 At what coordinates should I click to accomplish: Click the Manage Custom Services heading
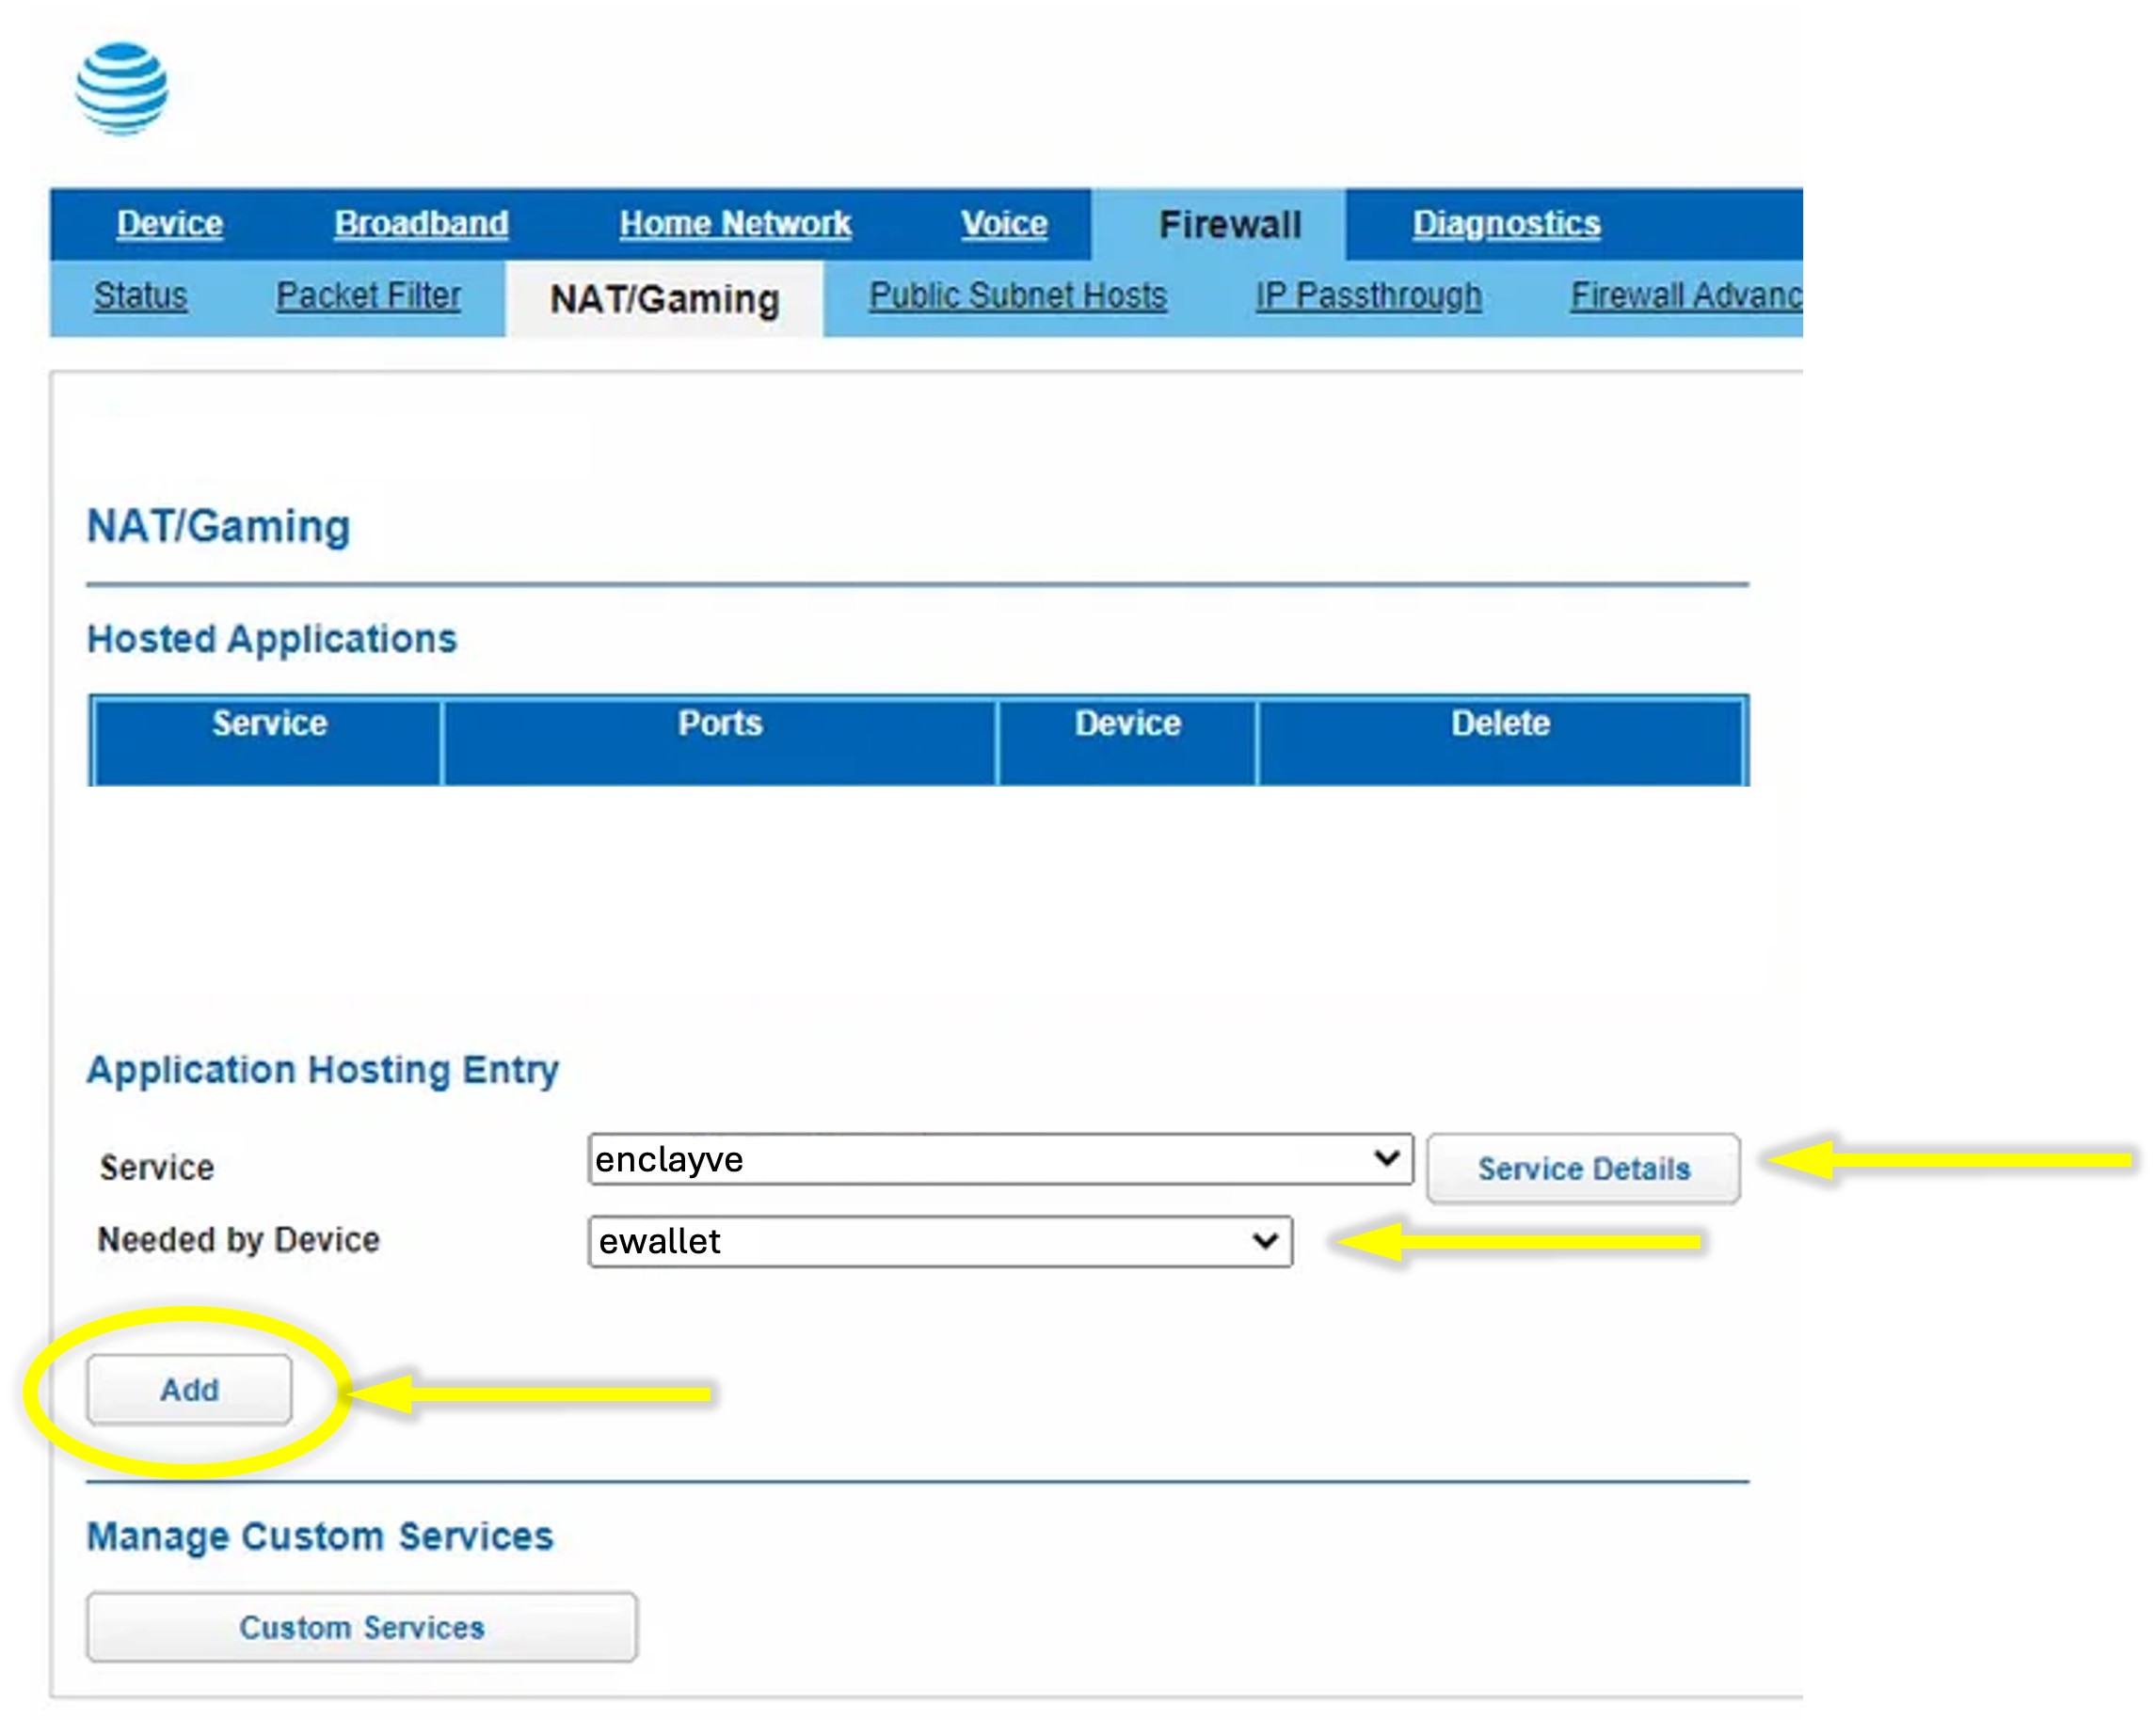pyautogui.click(x=320, y=1536)
